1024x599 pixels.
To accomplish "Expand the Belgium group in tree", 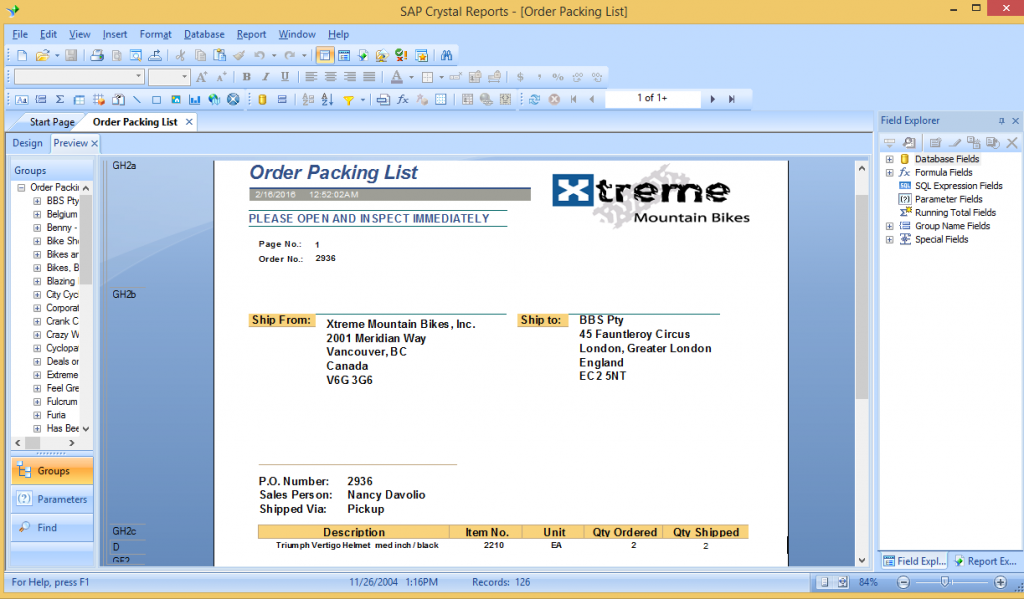I will pos(37,214).
